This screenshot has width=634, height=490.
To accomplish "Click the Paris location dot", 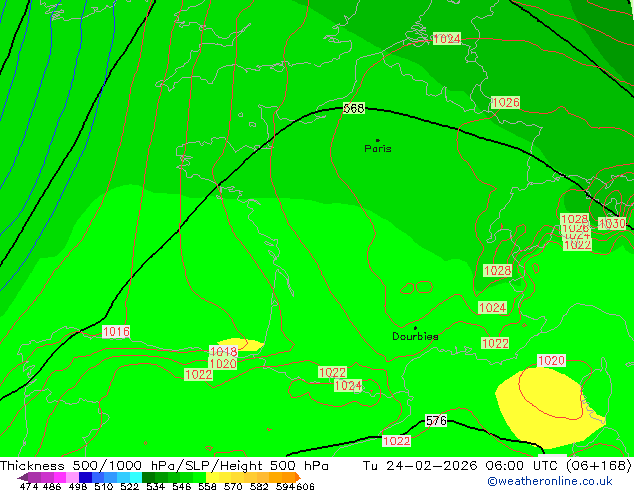I will [x=378, y=140].
